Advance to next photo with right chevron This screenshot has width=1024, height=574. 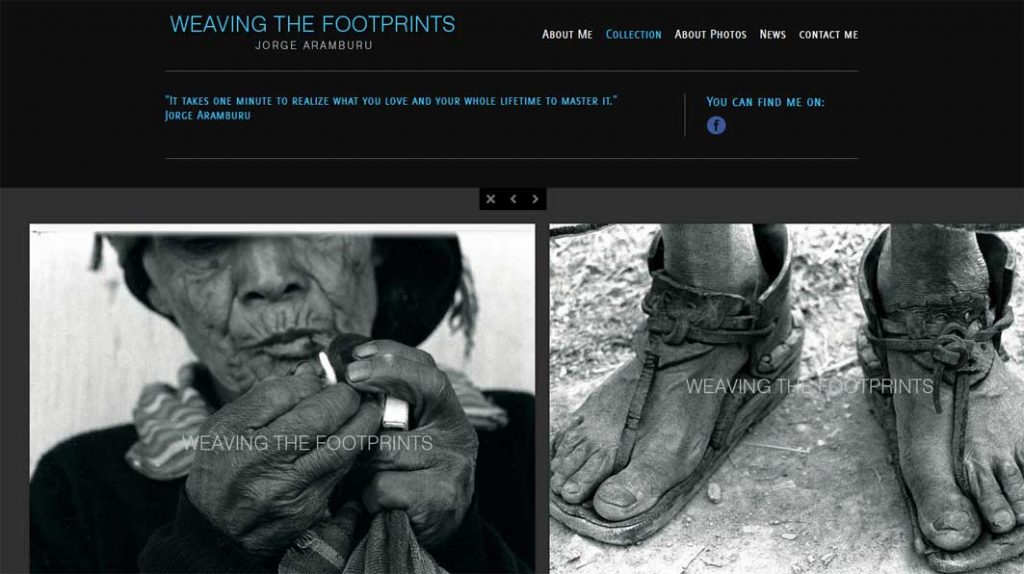coord(535,199)
